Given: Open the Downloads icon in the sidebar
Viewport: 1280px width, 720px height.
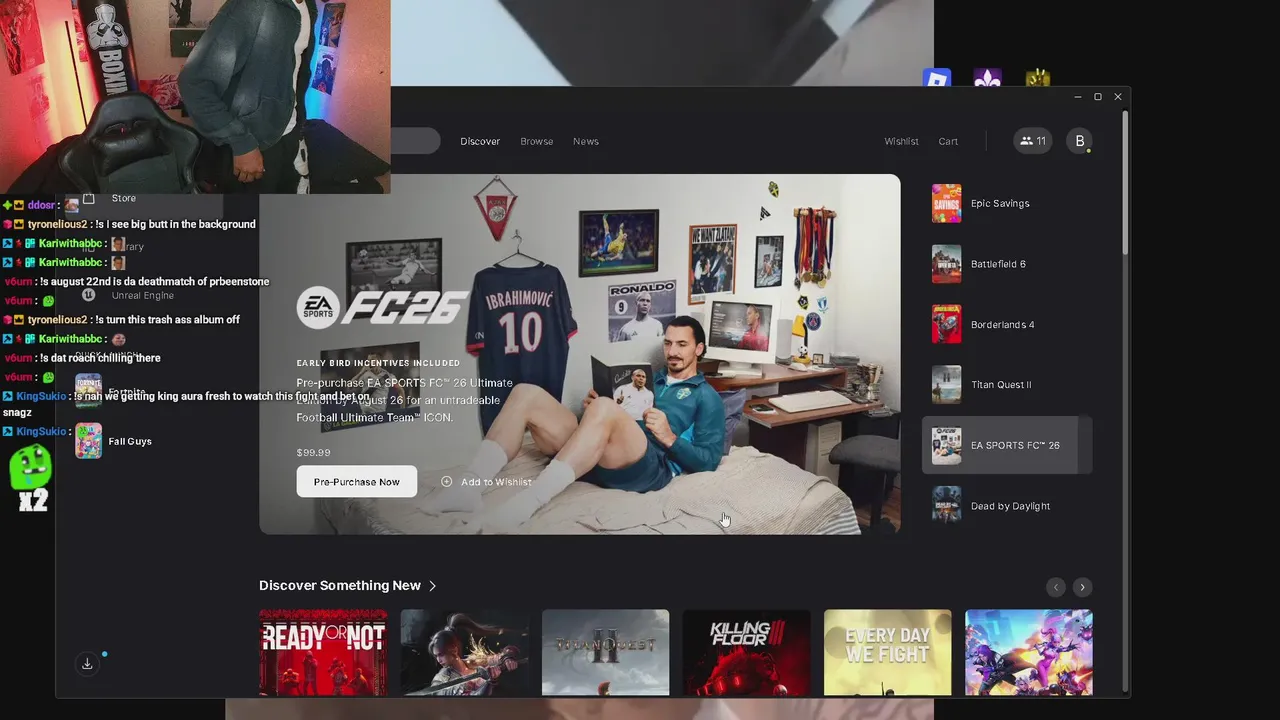Looking at the screenshot, I should [x=87, y=664].
